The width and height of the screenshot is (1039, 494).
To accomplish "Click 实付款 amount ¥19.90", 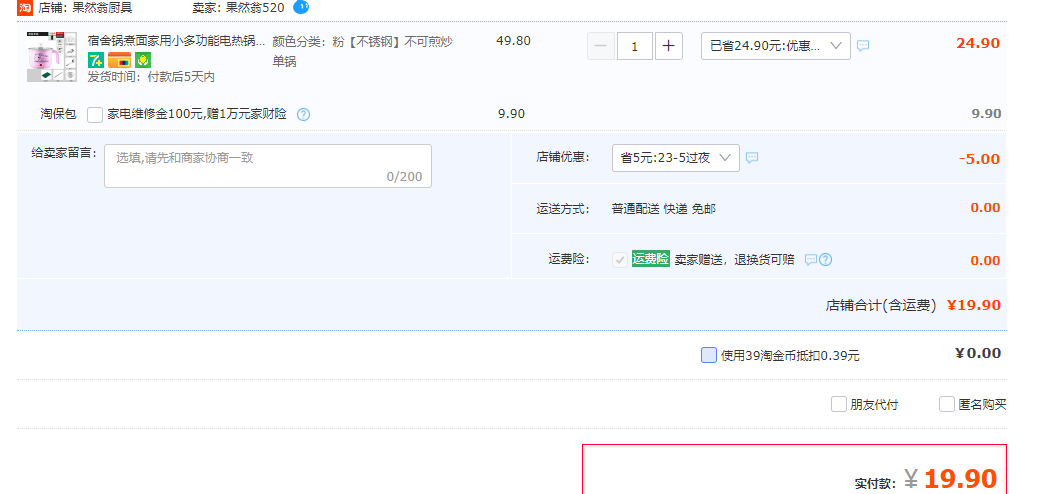I will point(951,478).
